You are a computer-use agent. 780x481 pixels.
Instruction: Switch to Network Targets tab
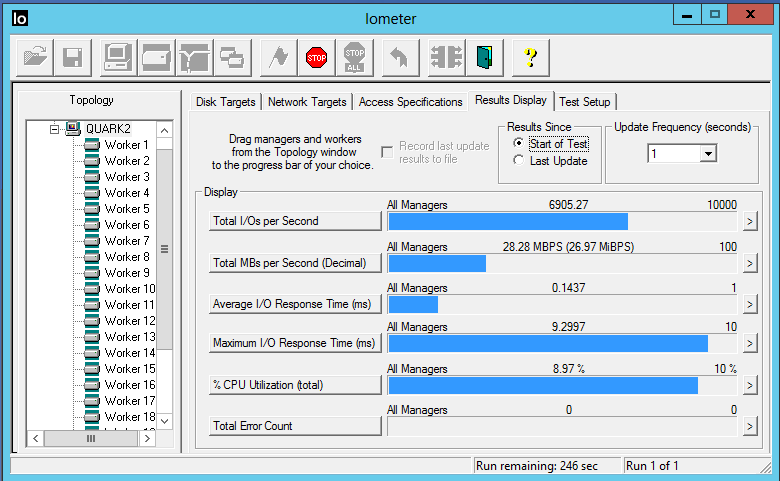[307, 102]
